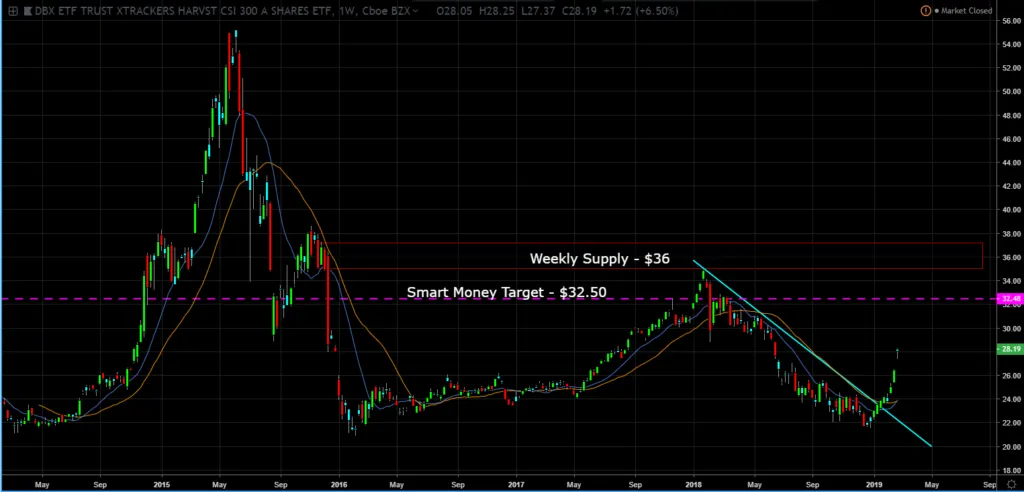This screenshot has height=492, width=1024.
Task: Click the 36.00 price scale label
Action: pyautogui.click(x=1011, y=257)
